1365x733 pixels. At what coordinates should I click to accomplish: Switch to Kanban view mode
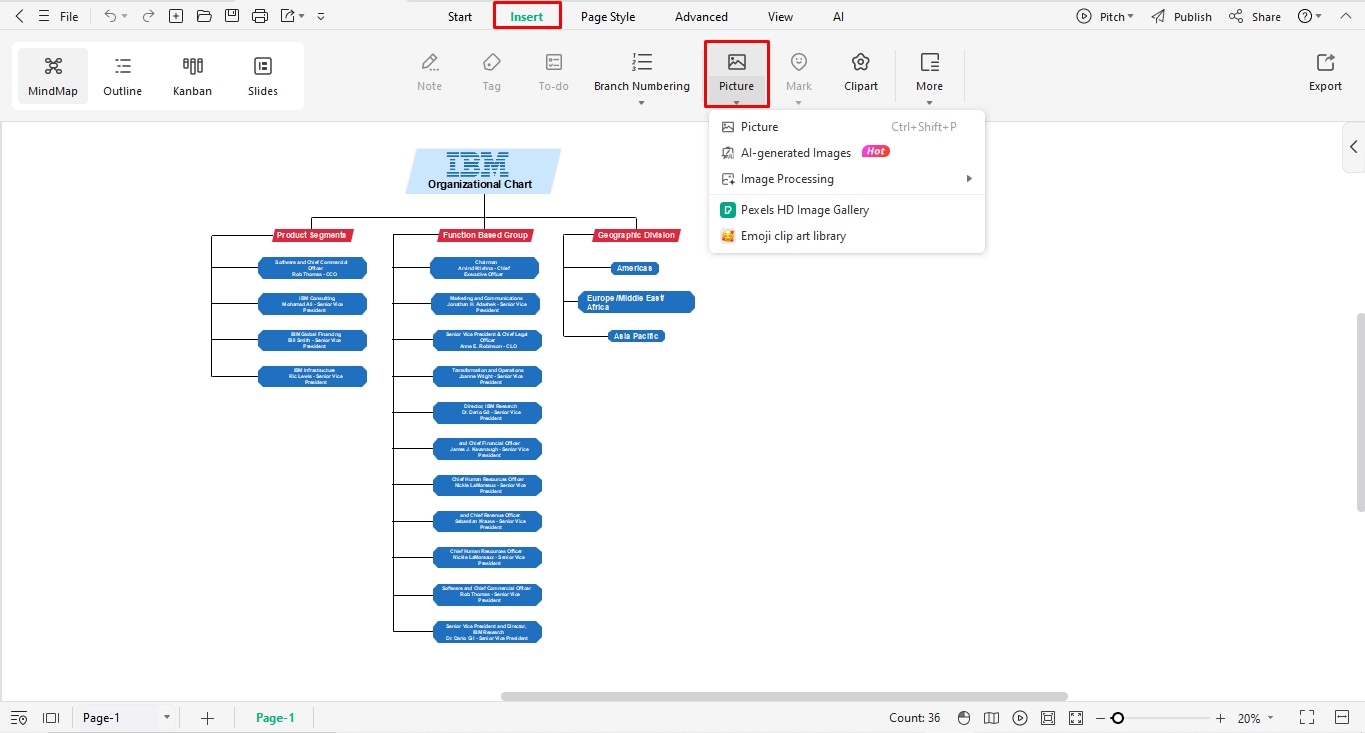192,76
